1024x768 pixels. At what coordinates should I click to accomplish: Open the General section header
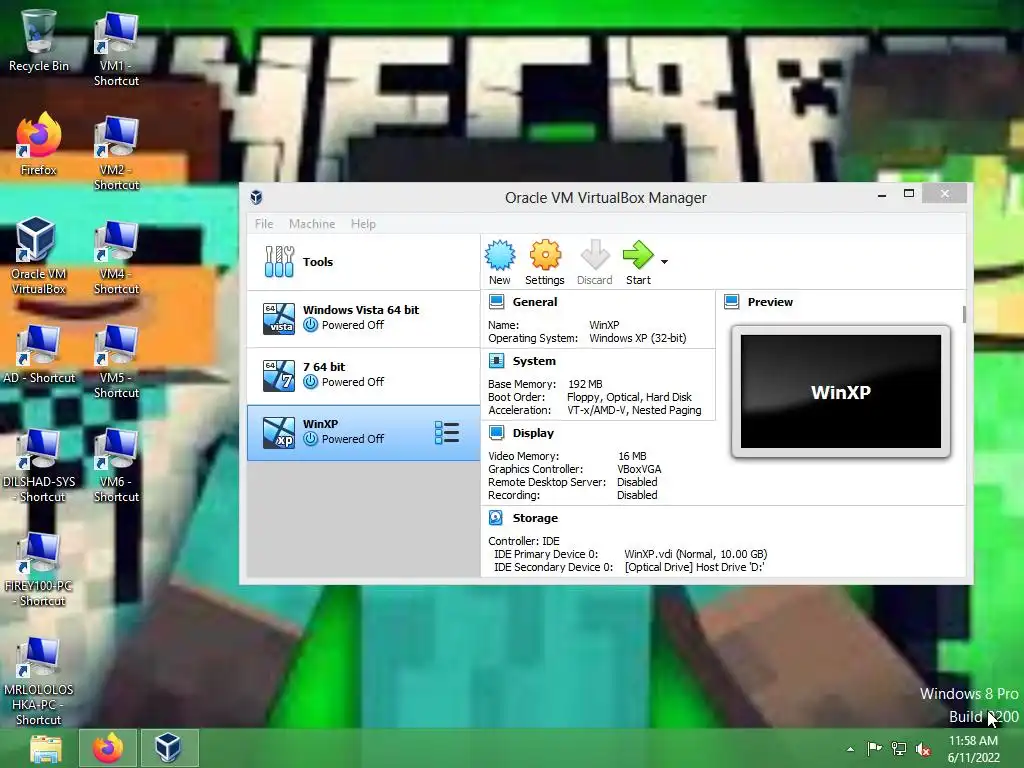534,302
